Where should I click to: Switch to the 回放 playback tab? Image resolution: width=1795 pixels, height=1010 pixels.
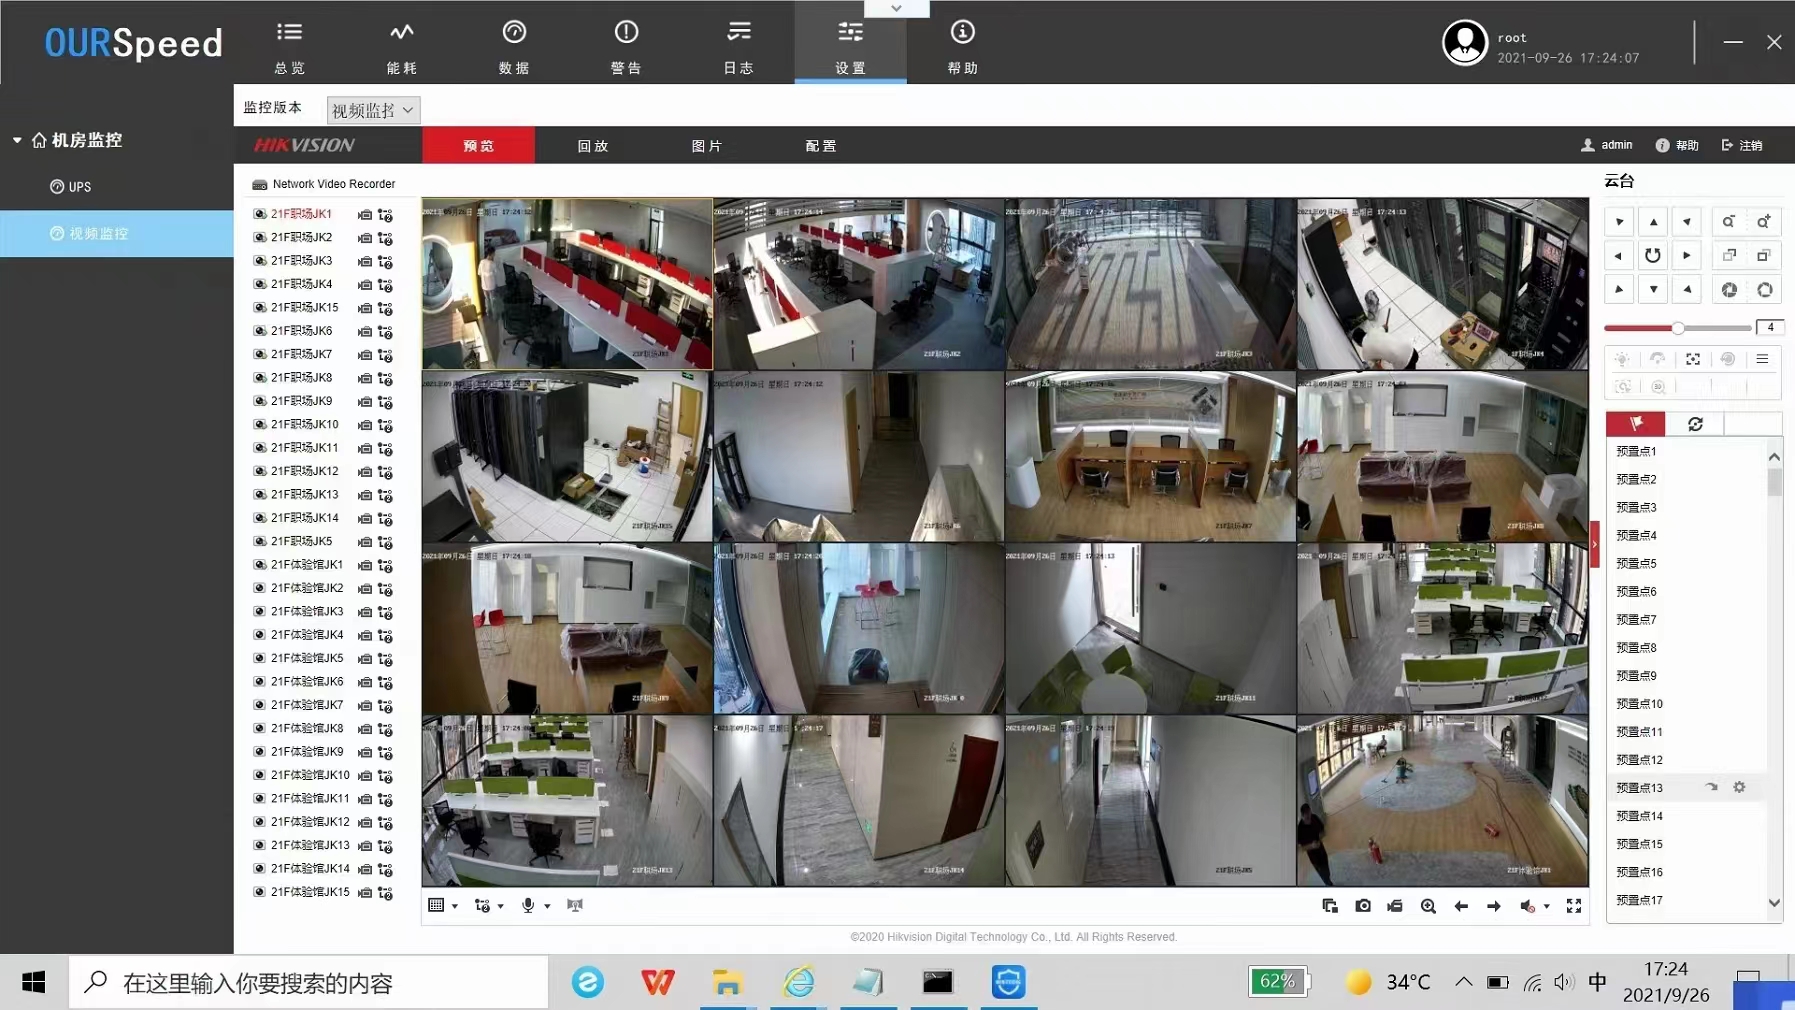point(592,146)
